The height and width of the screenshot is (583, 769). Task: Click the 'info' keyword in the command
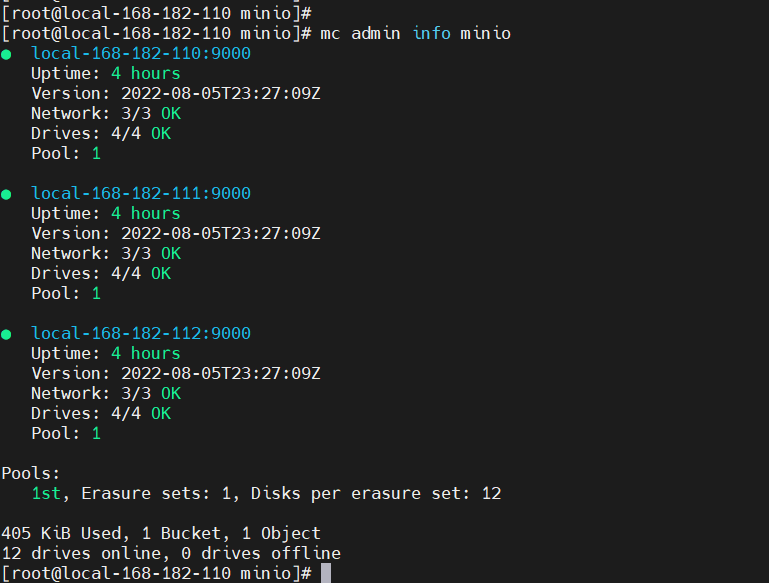pyautogui.click(x=432, y=33)
